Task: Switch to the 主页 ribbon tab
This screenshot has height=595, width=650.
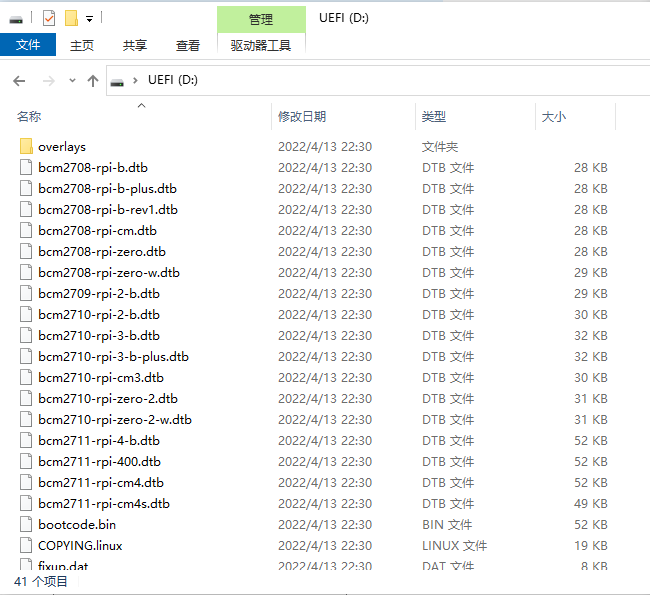Action: click(x=82, y=45)
